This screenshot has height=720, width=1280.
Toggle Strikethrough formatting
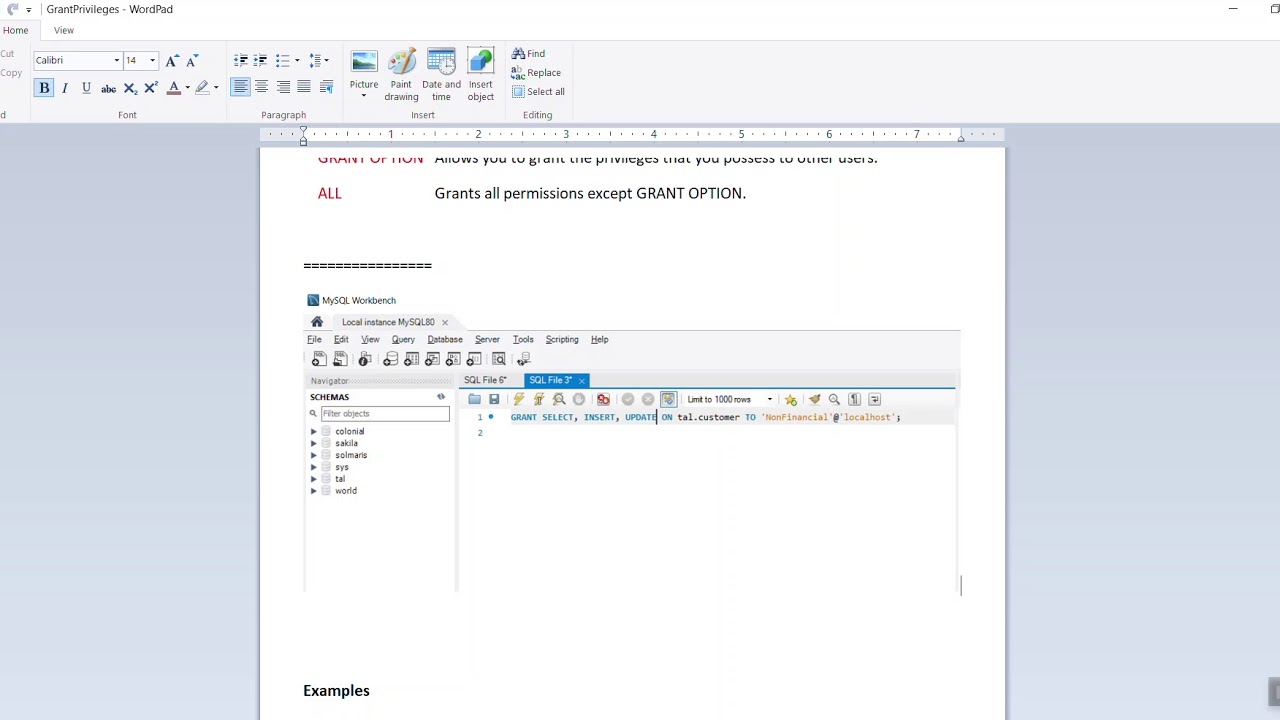(x=108, y=88)
